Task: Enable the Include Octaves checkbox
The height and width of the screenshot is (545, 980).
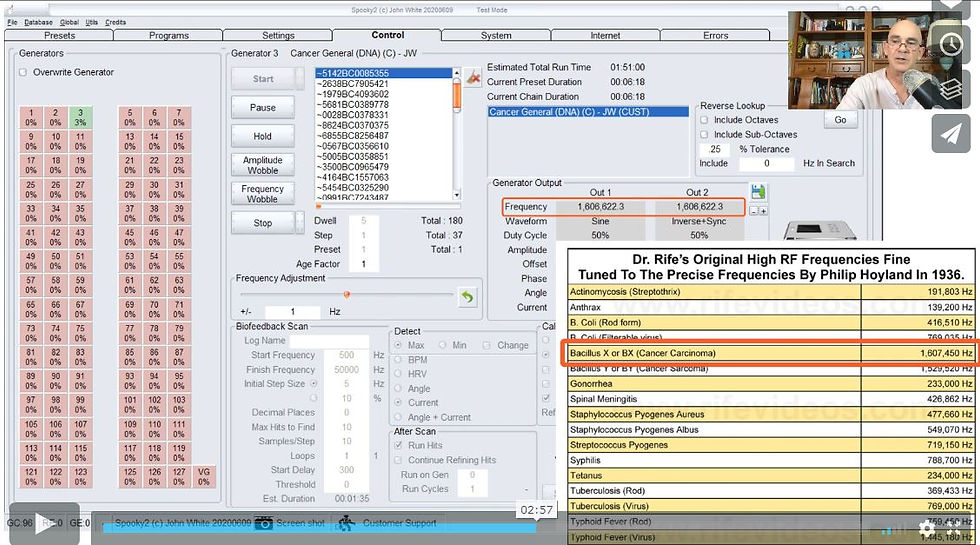Action: [x=704, y=120]
